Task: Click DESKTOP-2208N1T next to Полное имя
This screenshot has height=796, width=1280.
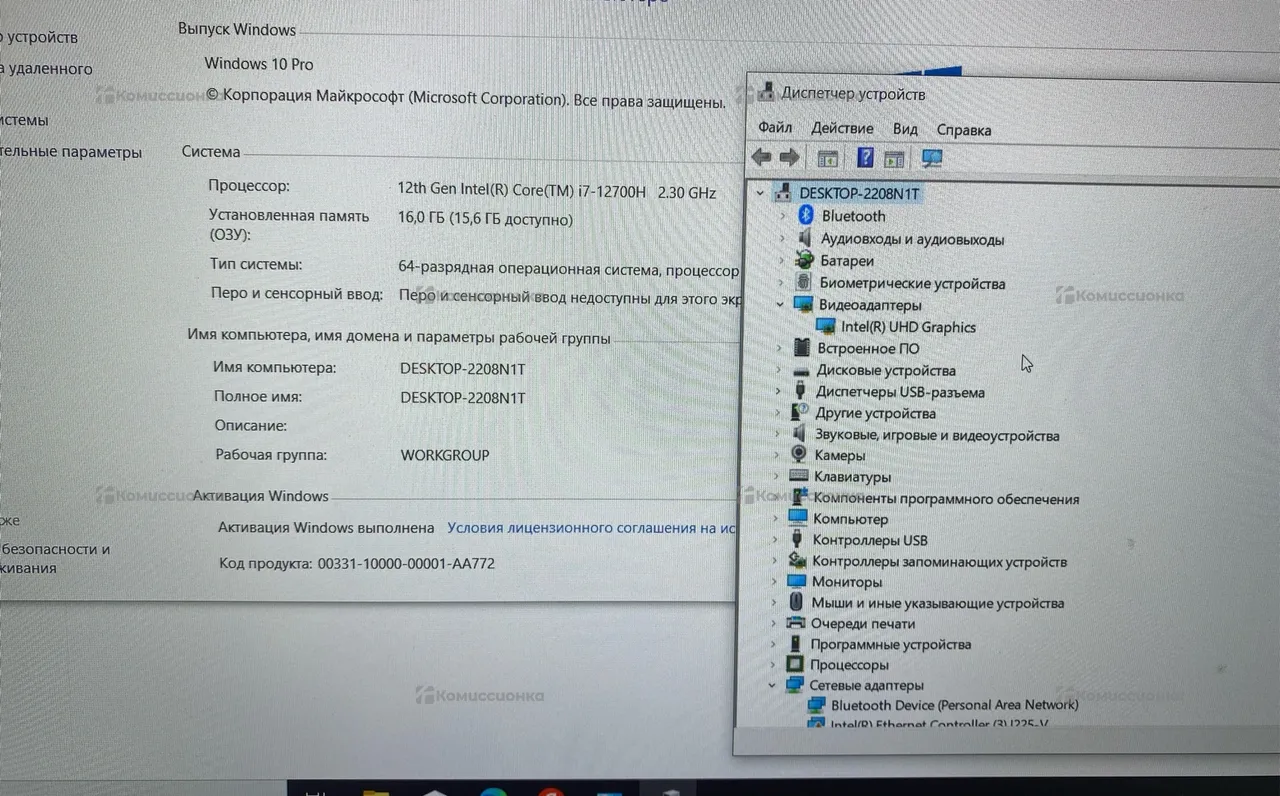Action: (x=463, y=398)
